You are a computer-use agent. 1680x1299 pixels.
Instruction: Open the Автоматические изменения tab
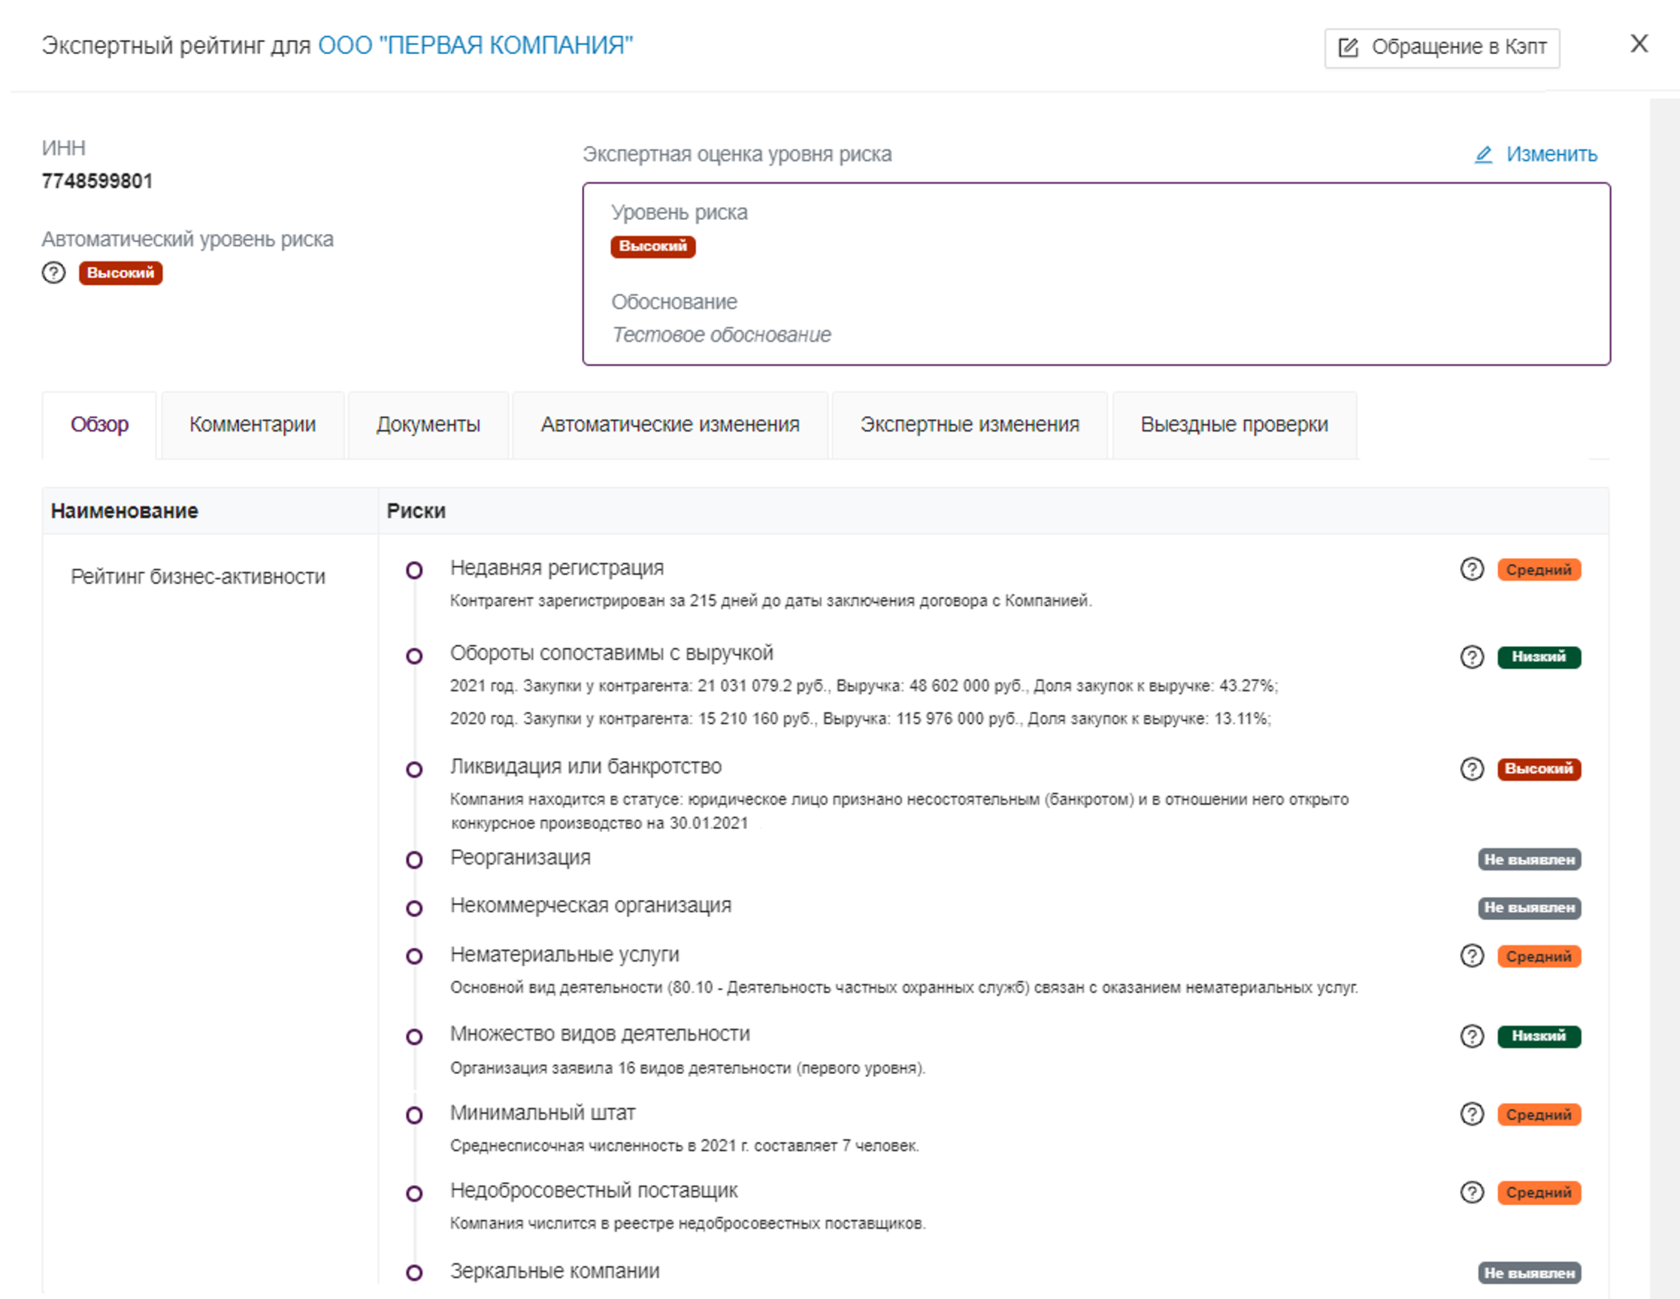coord(670,425)
